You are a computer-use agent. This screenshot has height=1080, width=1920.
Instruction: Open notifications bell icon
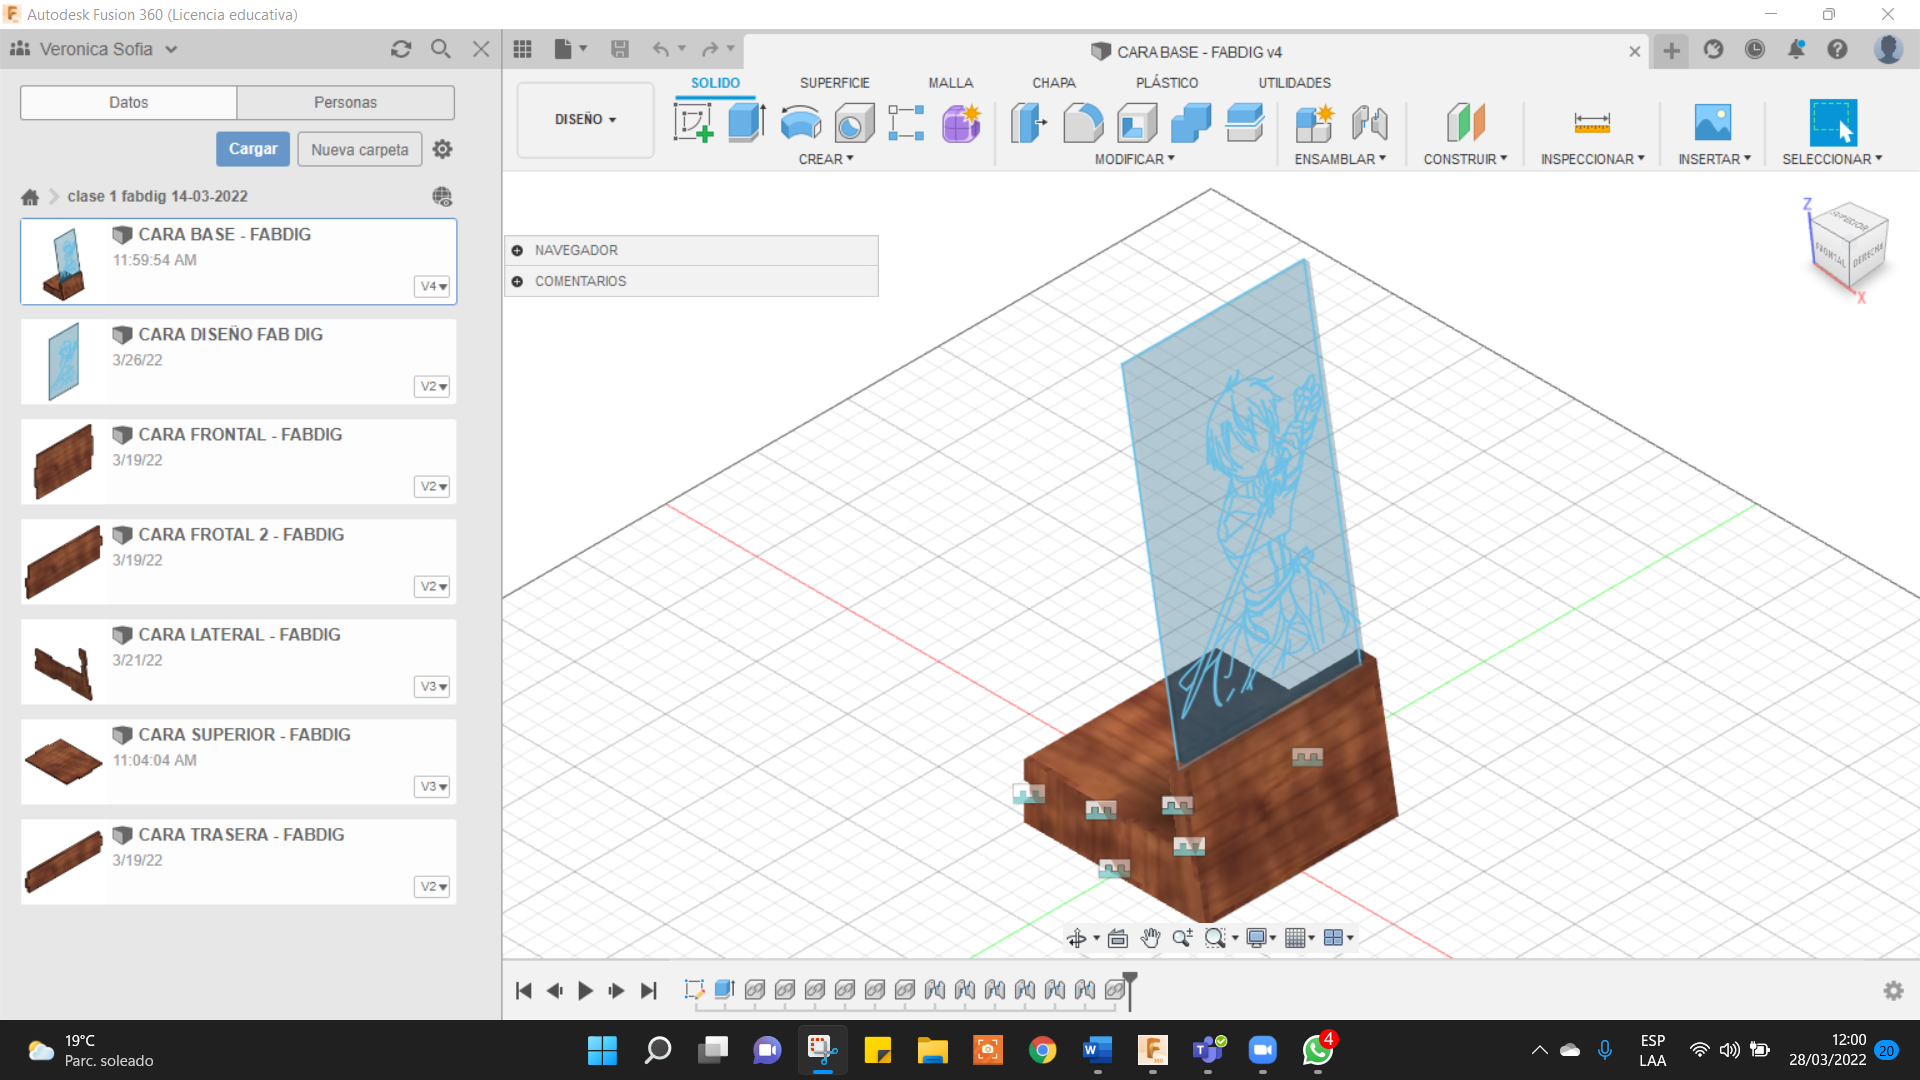coord(1796,49)
